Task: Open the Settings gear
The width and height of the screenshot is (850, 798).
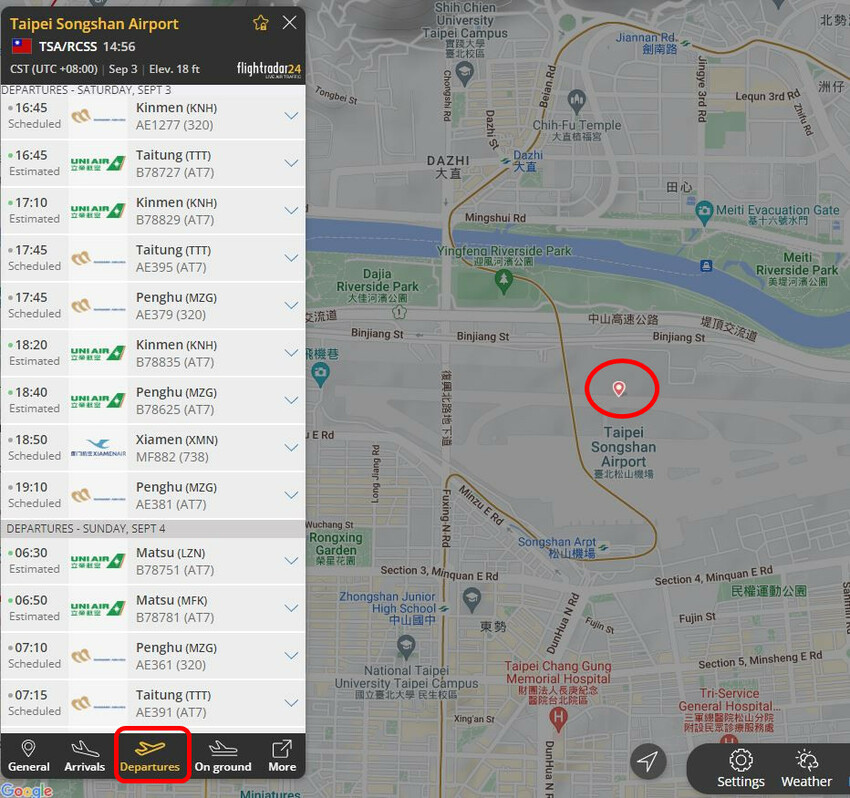Action: tap(741, 768)
